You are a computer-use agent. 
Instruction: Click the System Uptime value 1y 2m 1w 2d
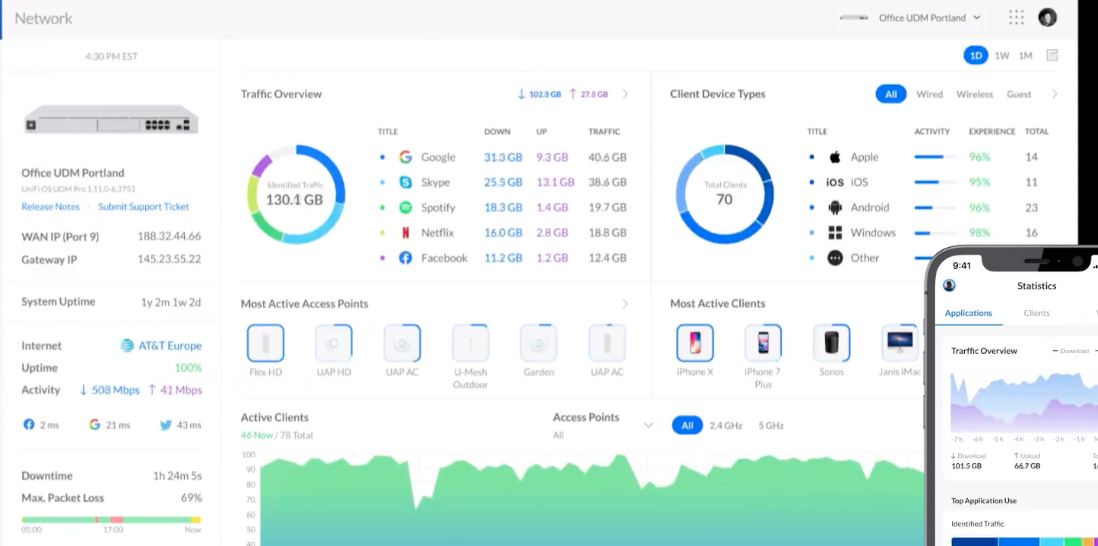171,302
